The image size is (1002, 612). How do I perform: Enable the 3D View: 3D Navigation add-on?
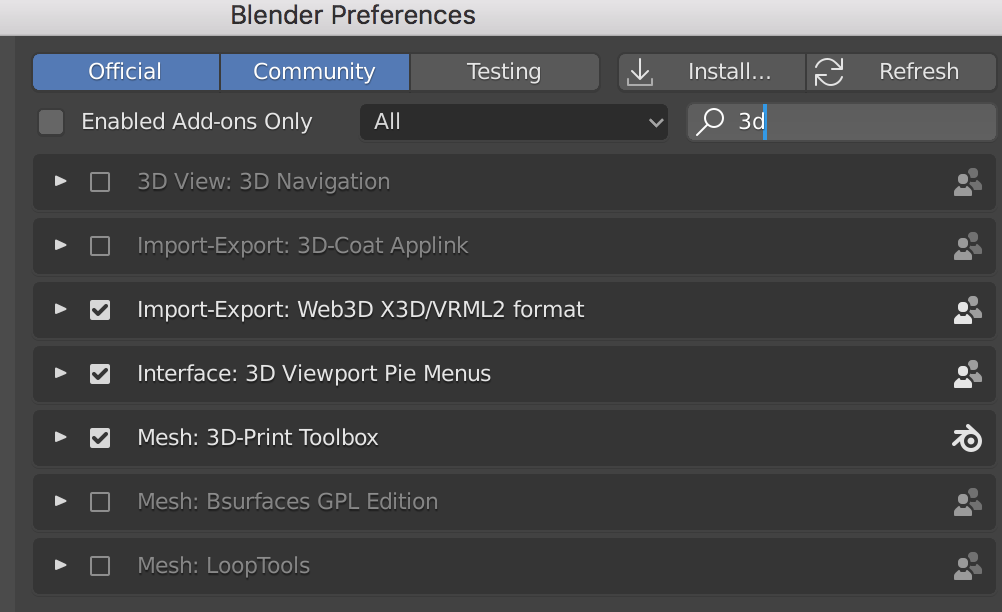tap(100, 182)
